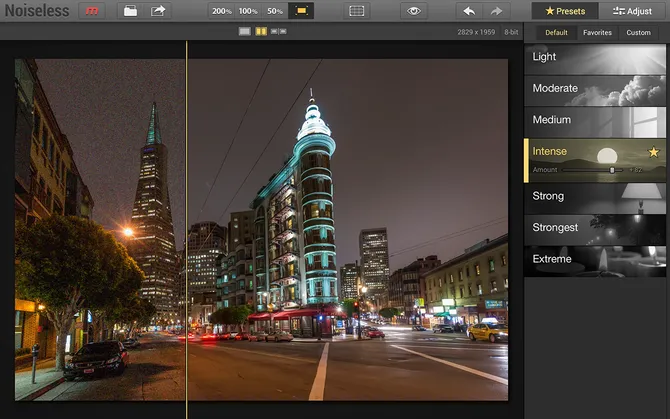Image resolution: width=670 pixels, height=419 pixels.
Task: Toggle the eye preview icon
Action: [413, 11]
